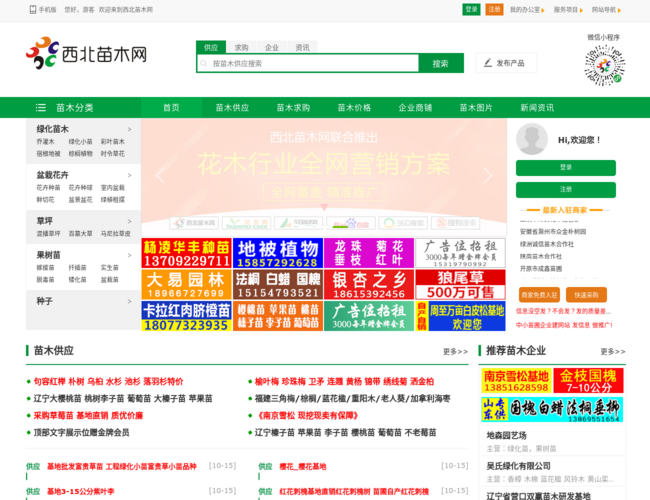Open 句容红榉 朴树 乌桕 supply link
Image resolution: width=650 pixels, height=500 pixels.
point(108,381)
